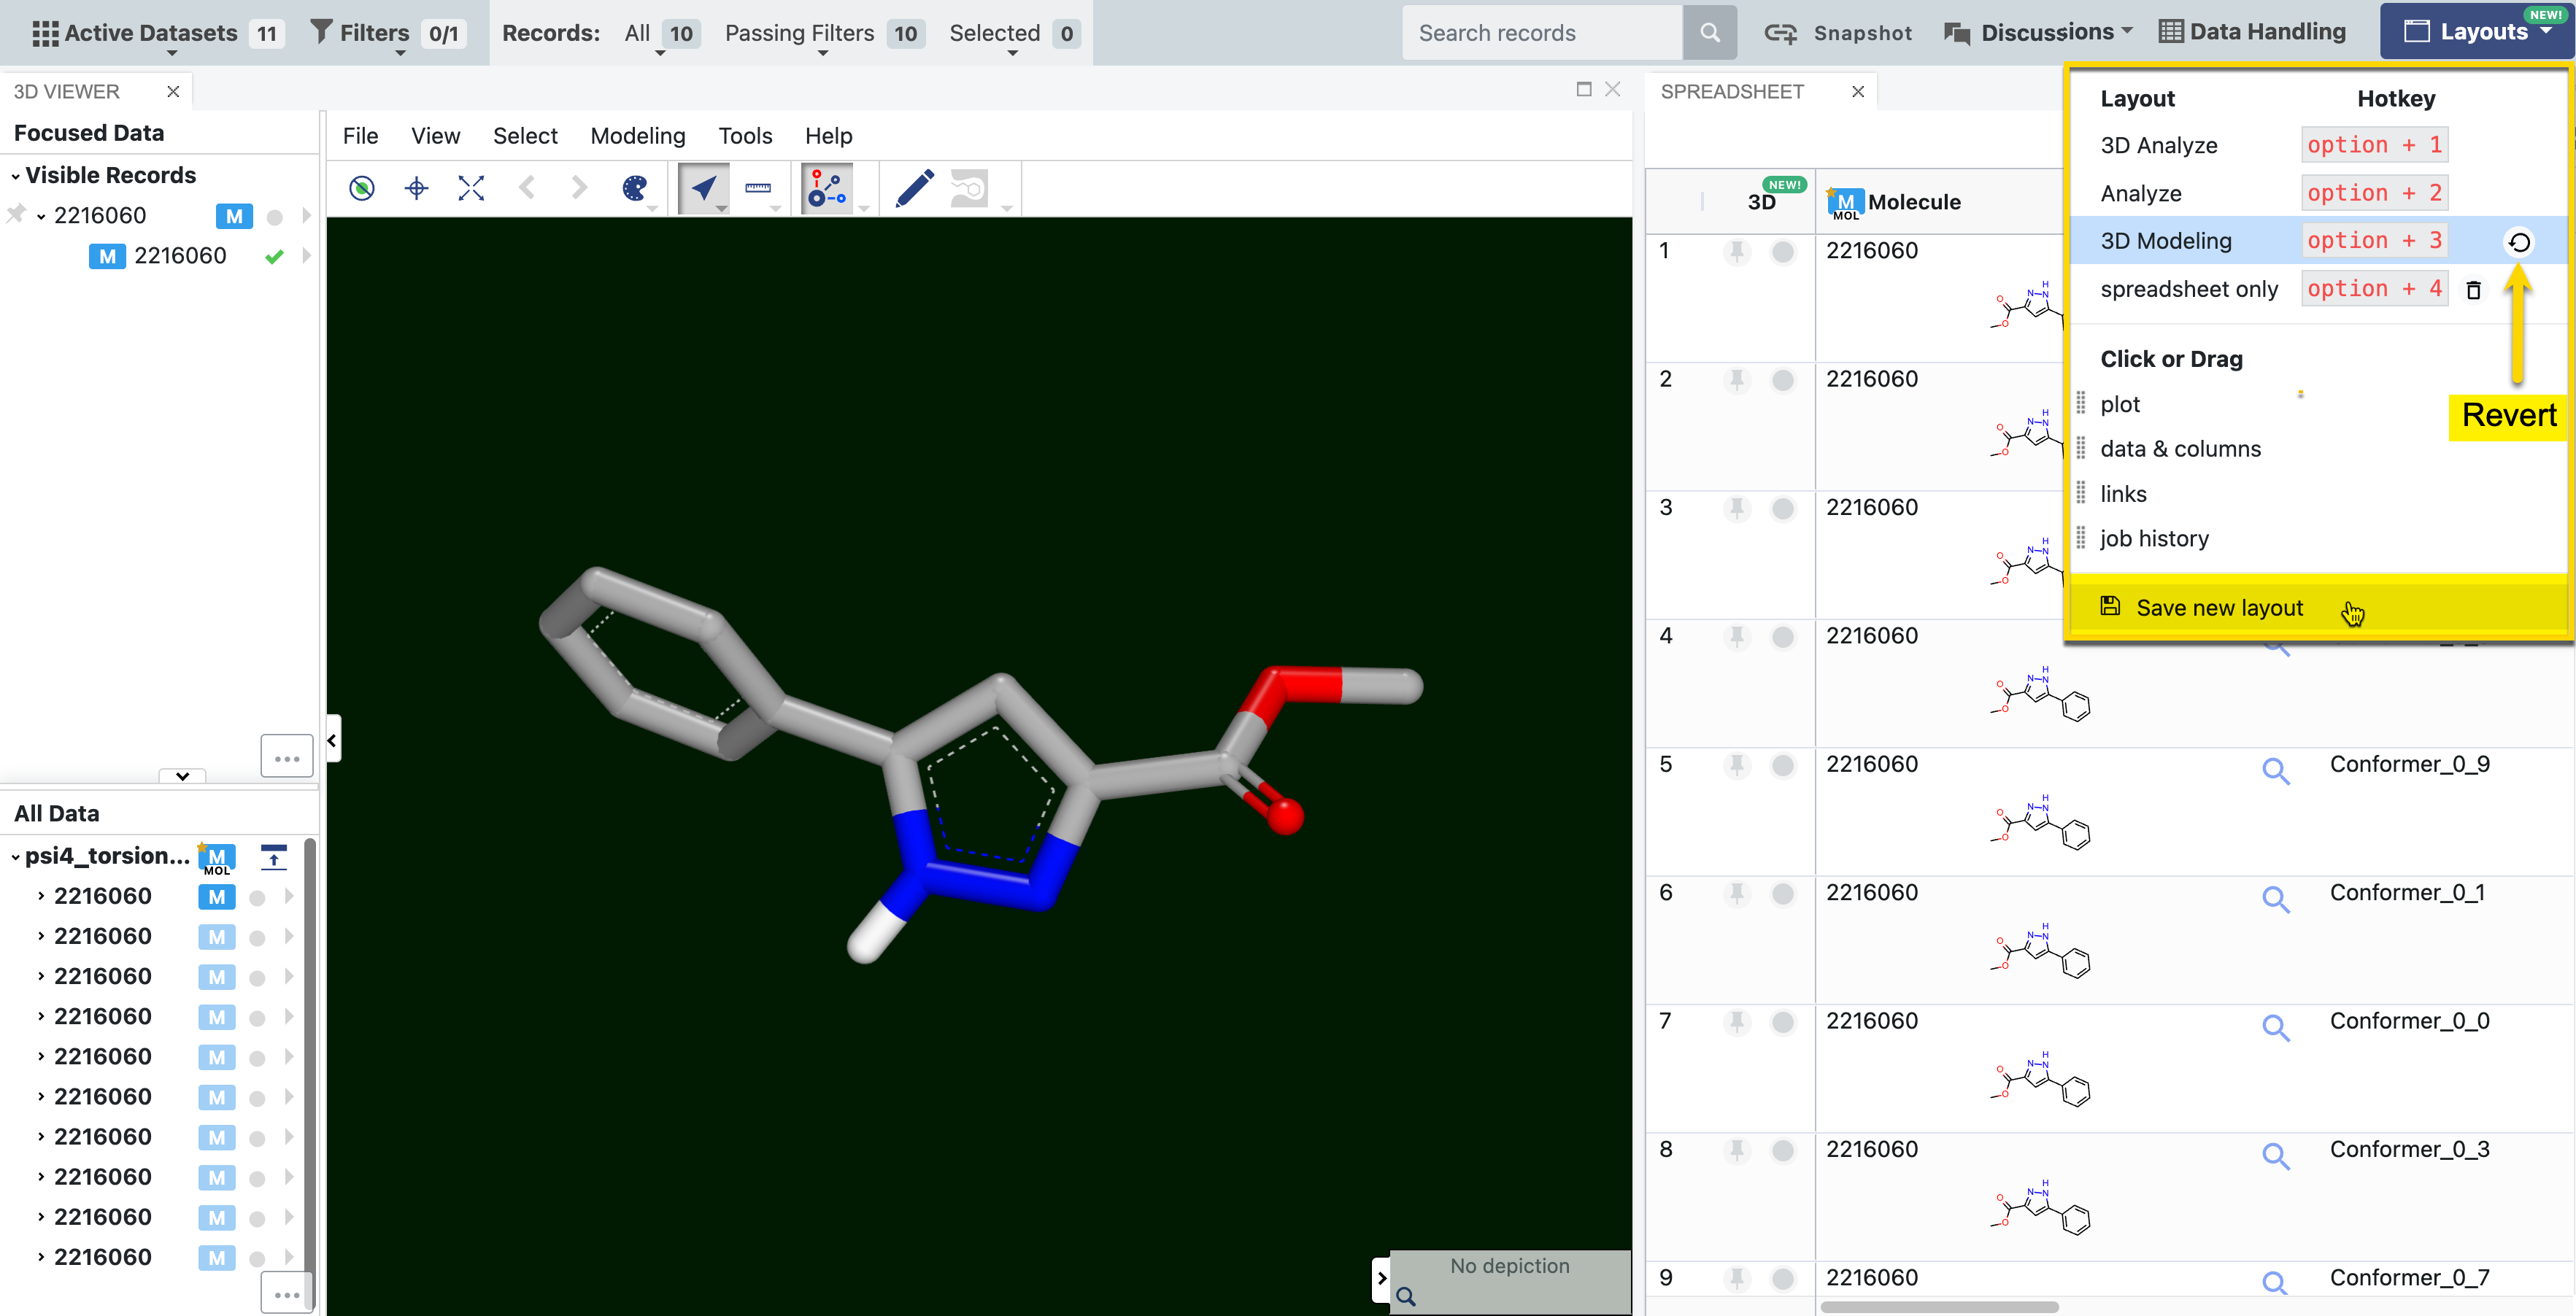
Task: Delete the spreadsheet only layout with trash icon
Action: (2473, 290)
